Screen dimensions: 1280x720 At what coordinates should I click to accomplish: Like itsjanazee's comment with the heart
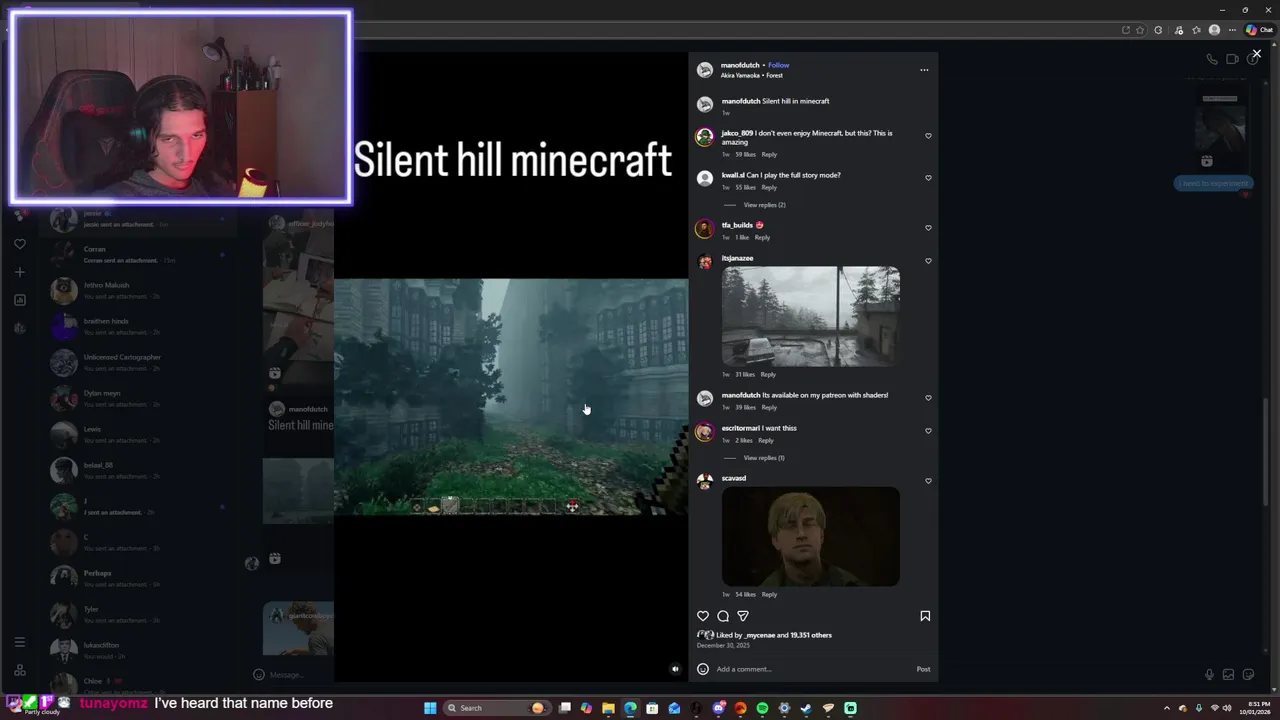point(928,261)
